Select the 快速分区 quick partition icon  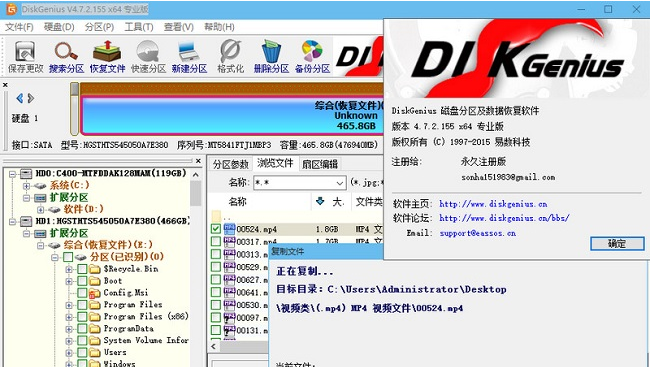(148, 52)
